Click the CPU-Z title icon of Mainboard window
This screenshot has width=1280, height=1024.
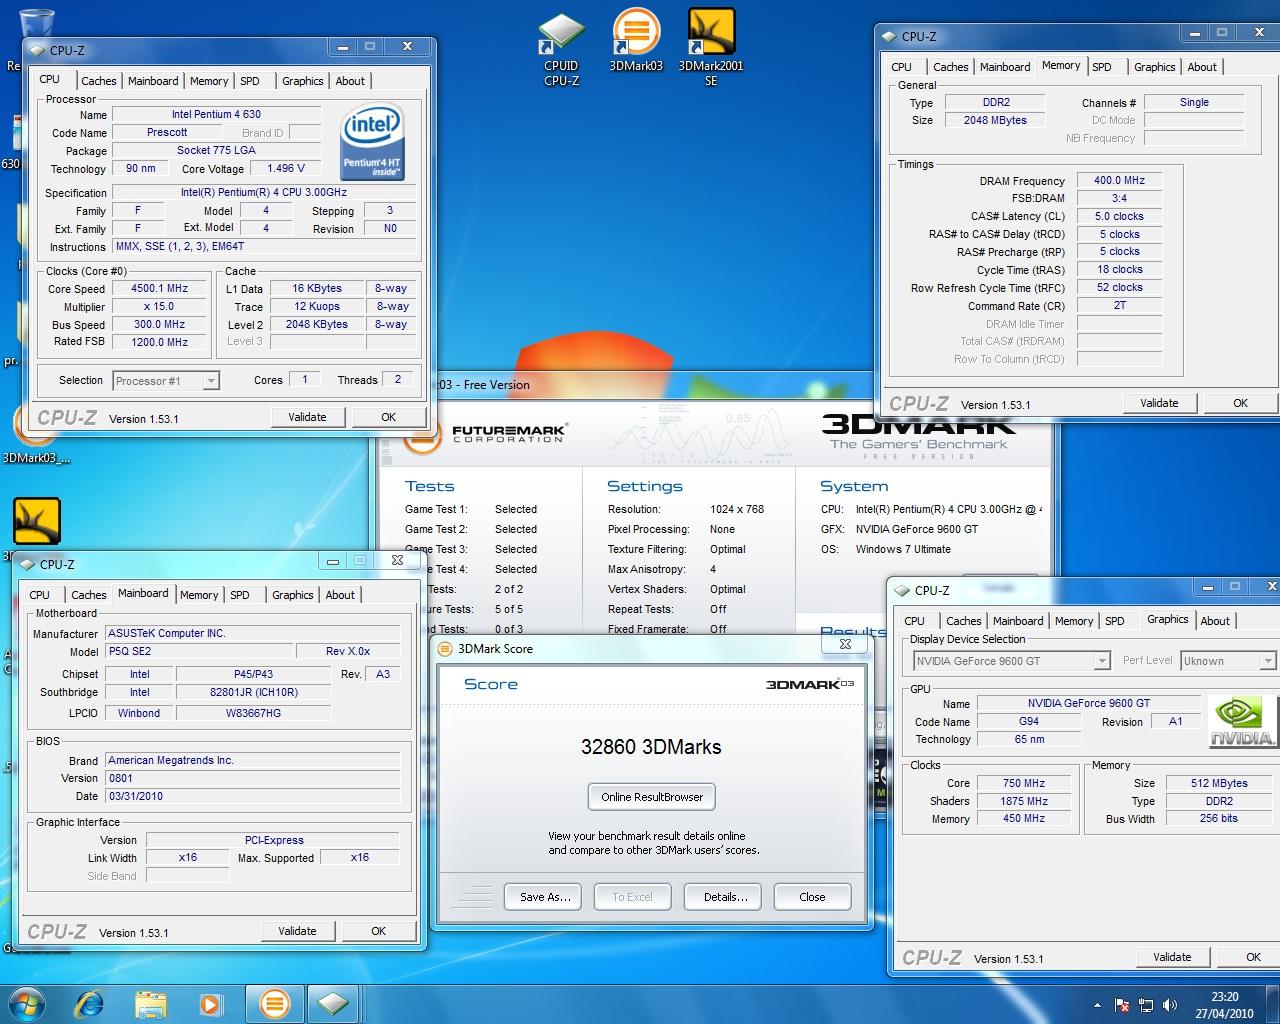click(x=28, y=564)
